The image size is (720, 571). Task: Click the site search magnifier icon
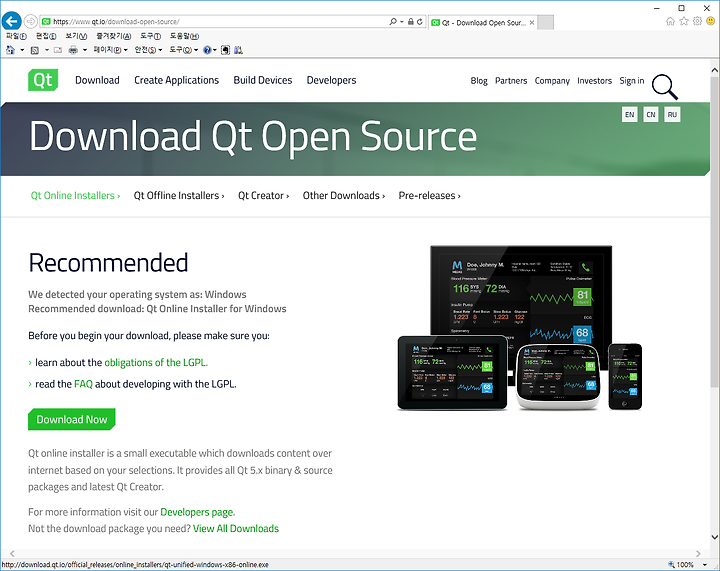(664, 86)
